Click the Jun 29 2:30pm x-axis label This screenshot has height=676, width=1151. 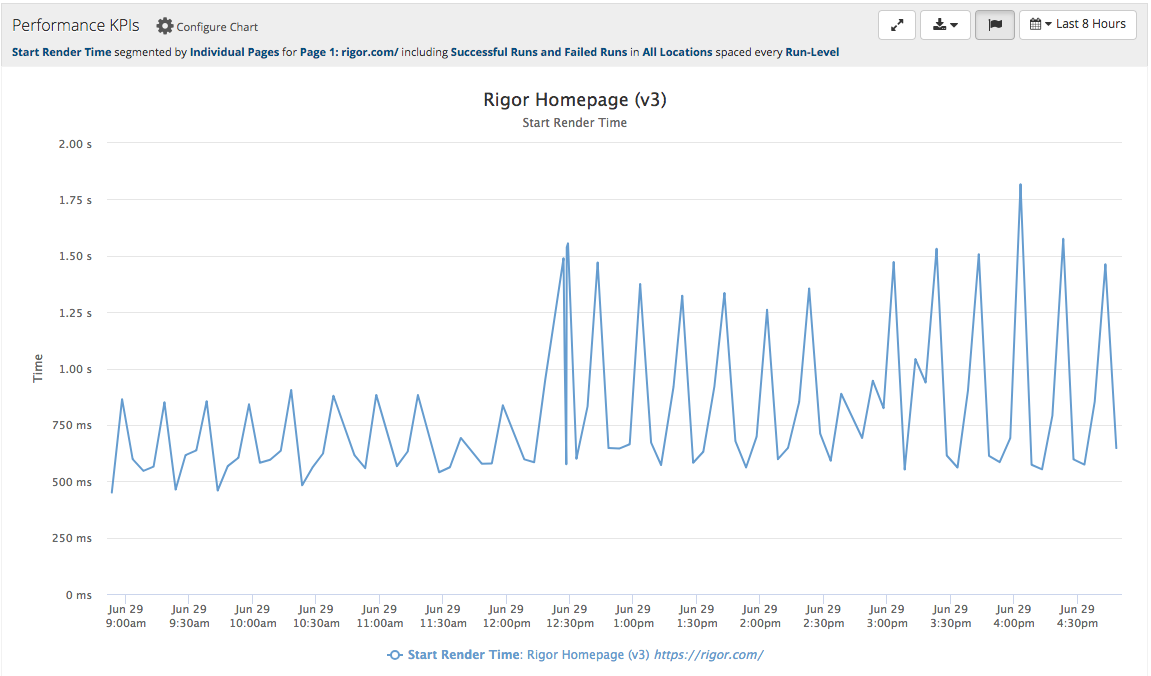click(x=824, y=616)
